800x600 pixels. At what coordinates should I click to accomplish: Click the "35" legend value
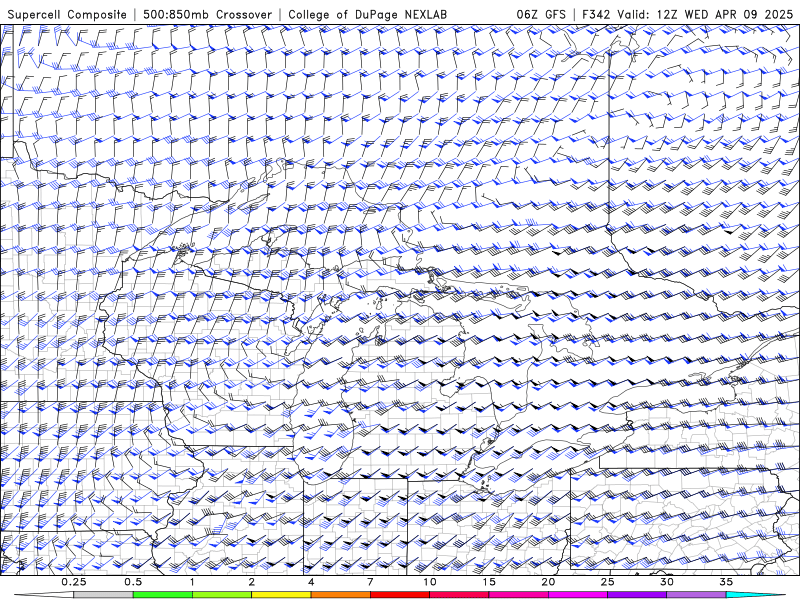[726, 582]
